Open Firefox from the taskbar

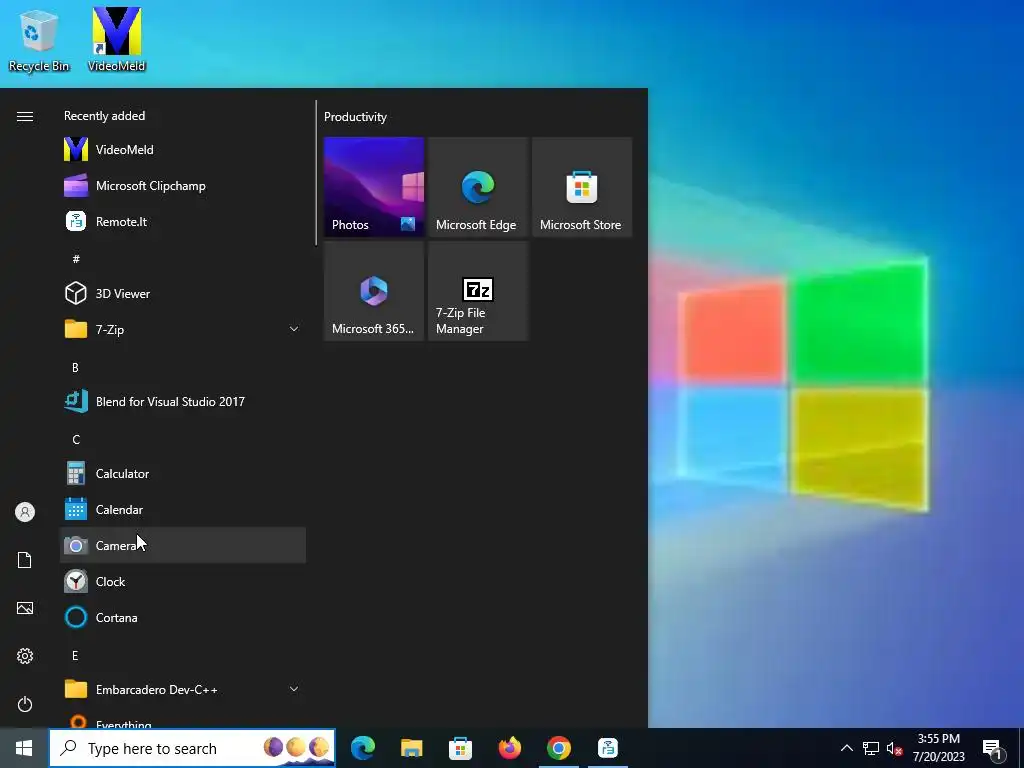509,748
